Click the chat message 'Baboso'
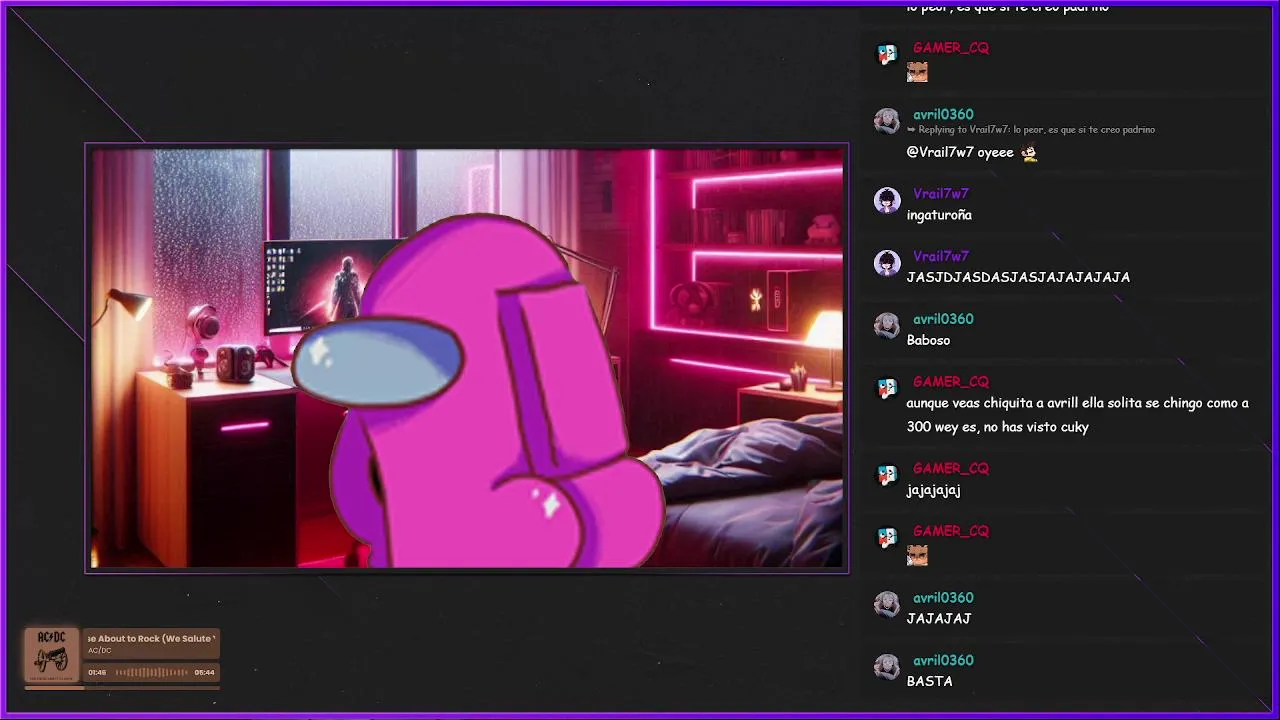Screen dimensions: 1280x720 coord(928,340)
